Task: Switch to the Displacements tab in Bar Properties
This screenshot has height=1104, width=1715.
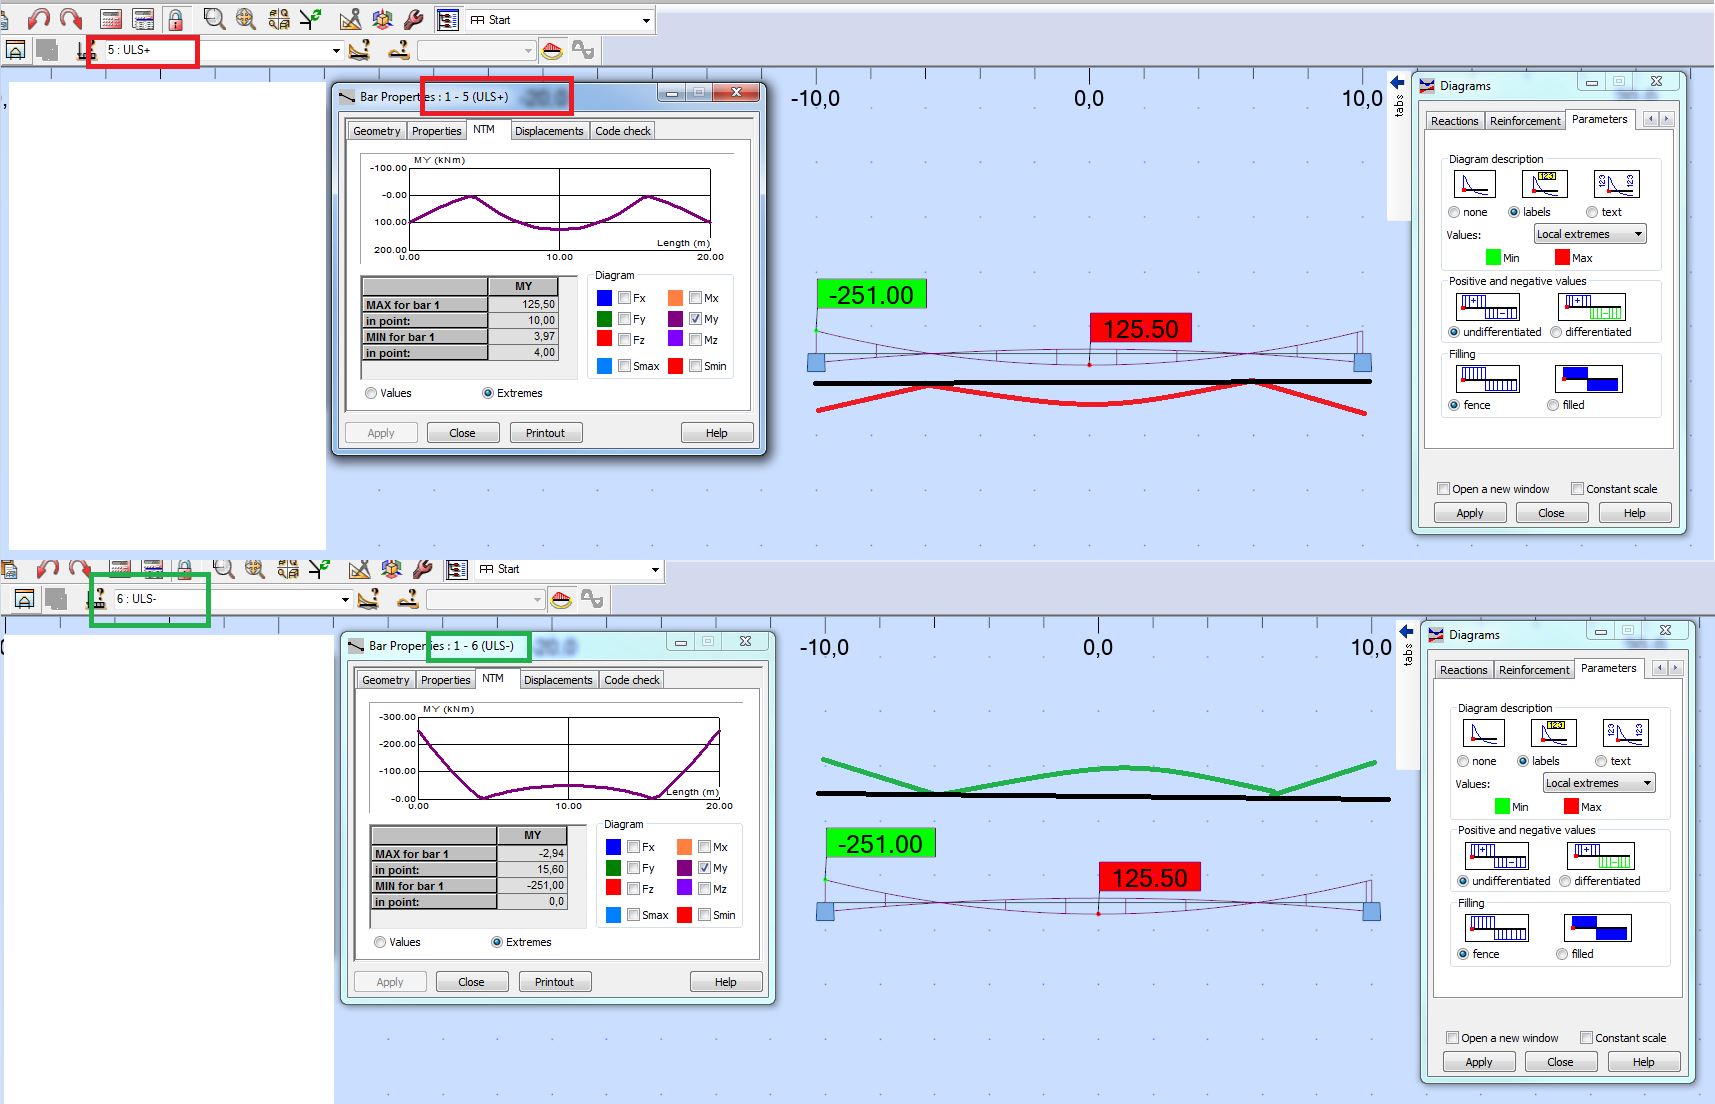Action: pos(549,130)
